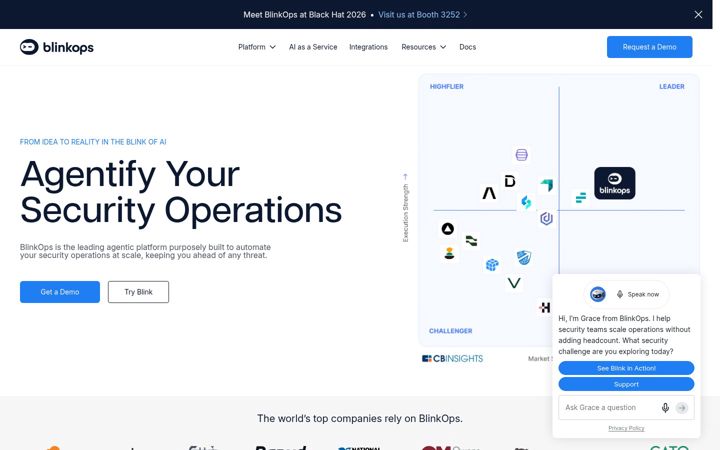Click the teal arrow logo near the vertical axis
The height and width of the screenshot is (450, 720).
546,185
